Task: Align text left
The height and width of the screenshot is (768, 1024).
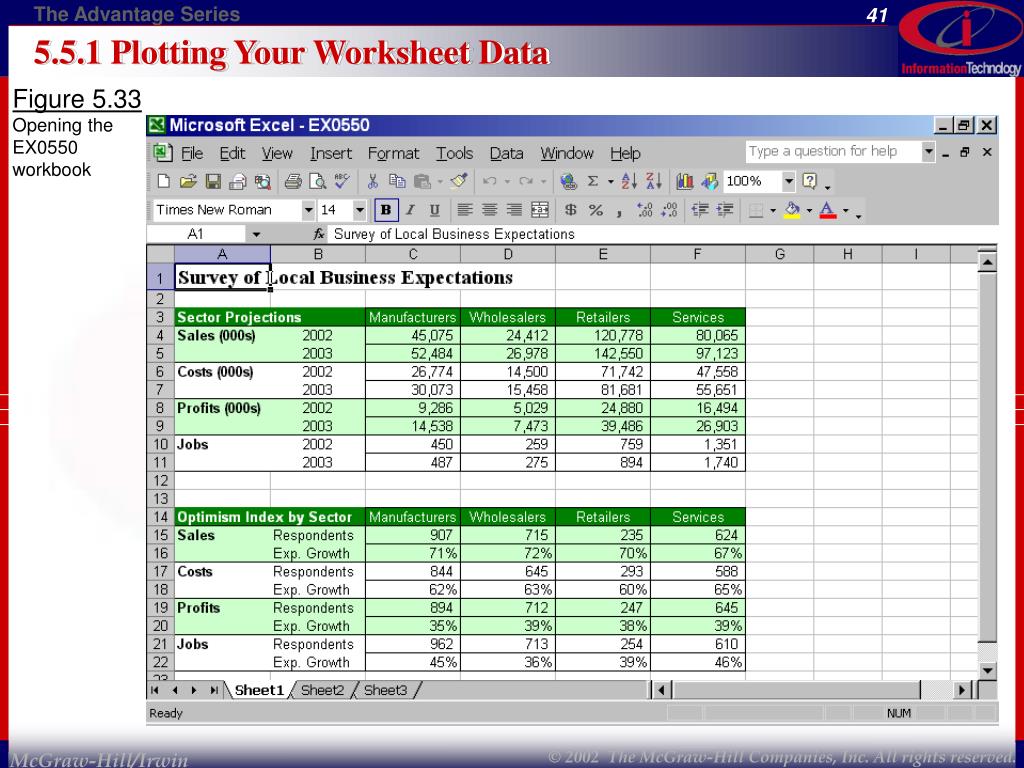Action: tap(464, 210)
